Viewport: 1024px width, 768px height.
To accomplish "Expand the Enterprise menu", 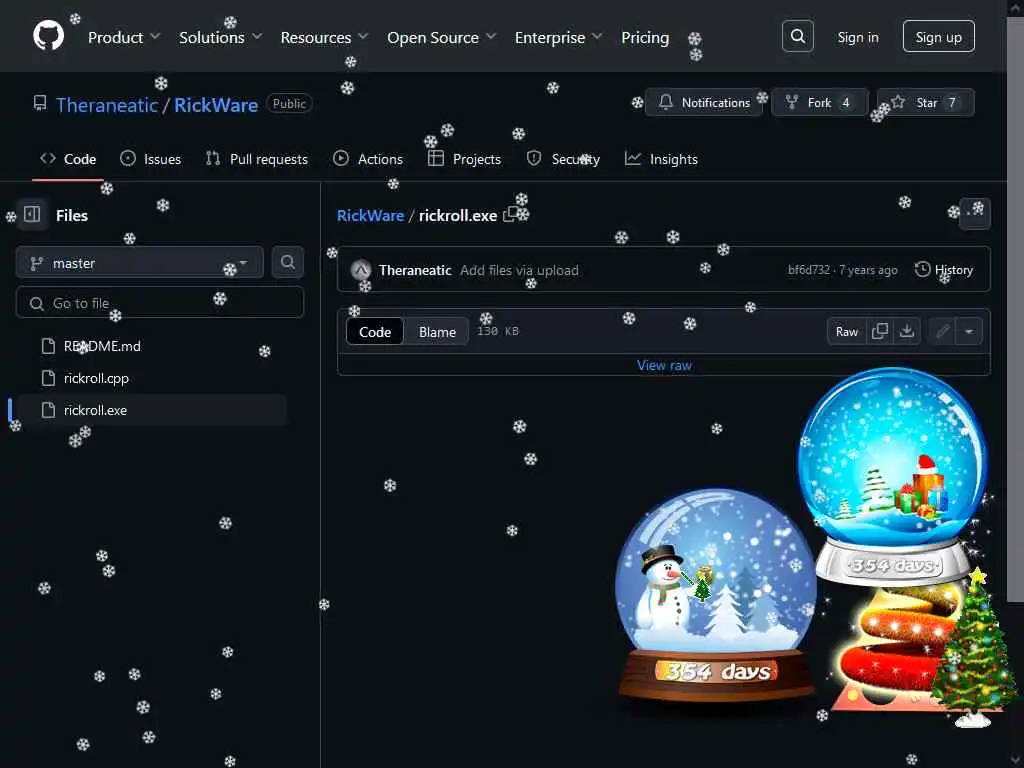I will tap(558, 37).
